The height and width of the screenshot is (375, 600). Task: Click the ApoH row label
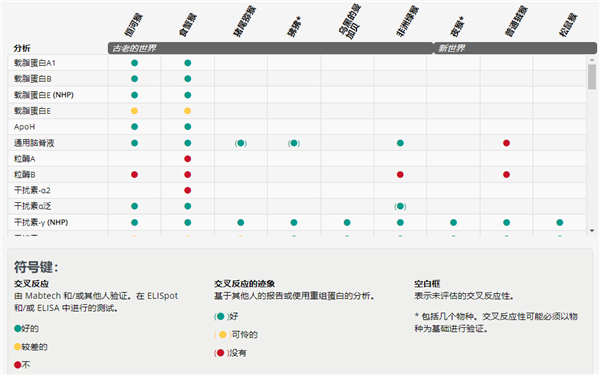[x=24, y=127]
